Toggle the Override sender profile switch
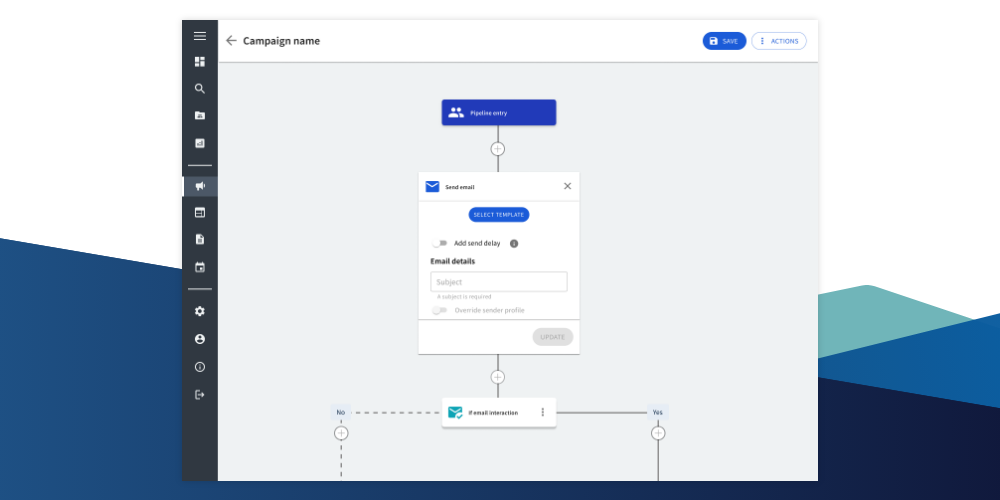Viewport: 1000px width, 500px height. (x=440, y=310)
